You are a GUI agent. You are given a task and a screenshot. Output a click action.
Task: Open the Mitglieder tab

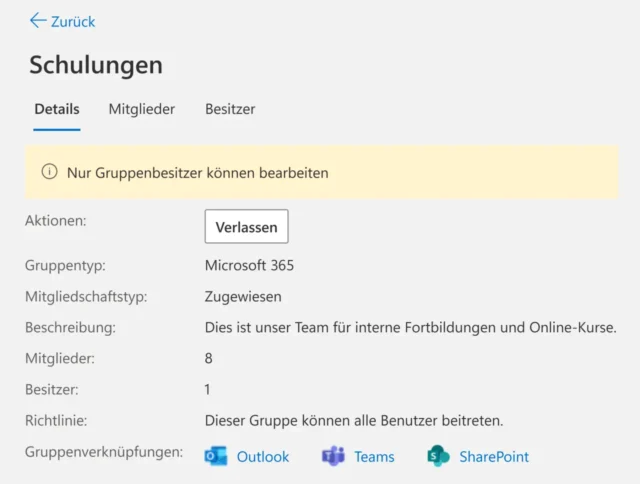coord(142,109)
